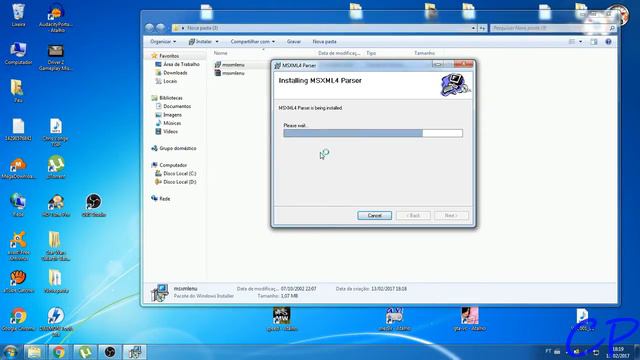640x360 pixels.
Task: Sort files by the Tamanho column
Action: click(424, 53)
